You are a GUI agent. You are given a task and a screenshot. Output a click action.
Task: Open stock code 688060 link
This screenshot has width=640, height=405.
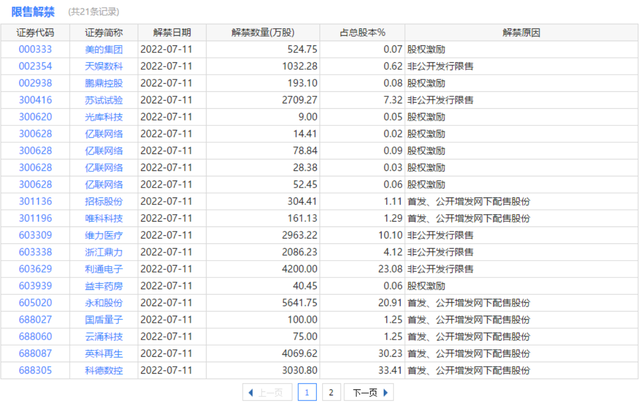[35, 336]
